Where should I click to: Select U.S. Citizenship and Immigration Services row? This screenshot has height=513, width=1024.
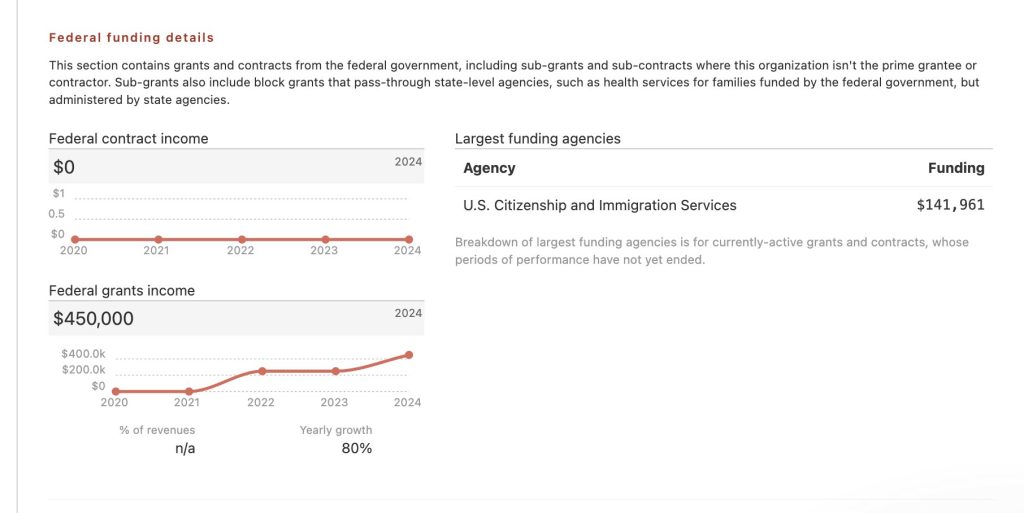[x=599, y=205]
